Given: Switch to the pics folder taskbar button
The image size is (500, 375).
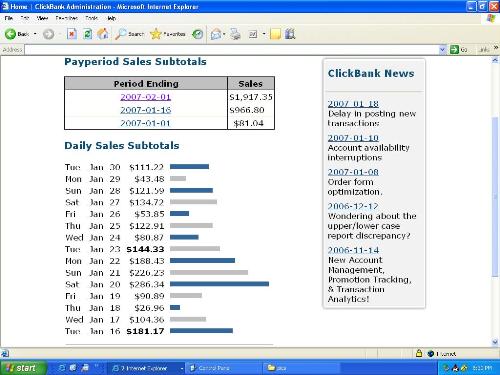Looking at the screenshot, I should [301, 368].
